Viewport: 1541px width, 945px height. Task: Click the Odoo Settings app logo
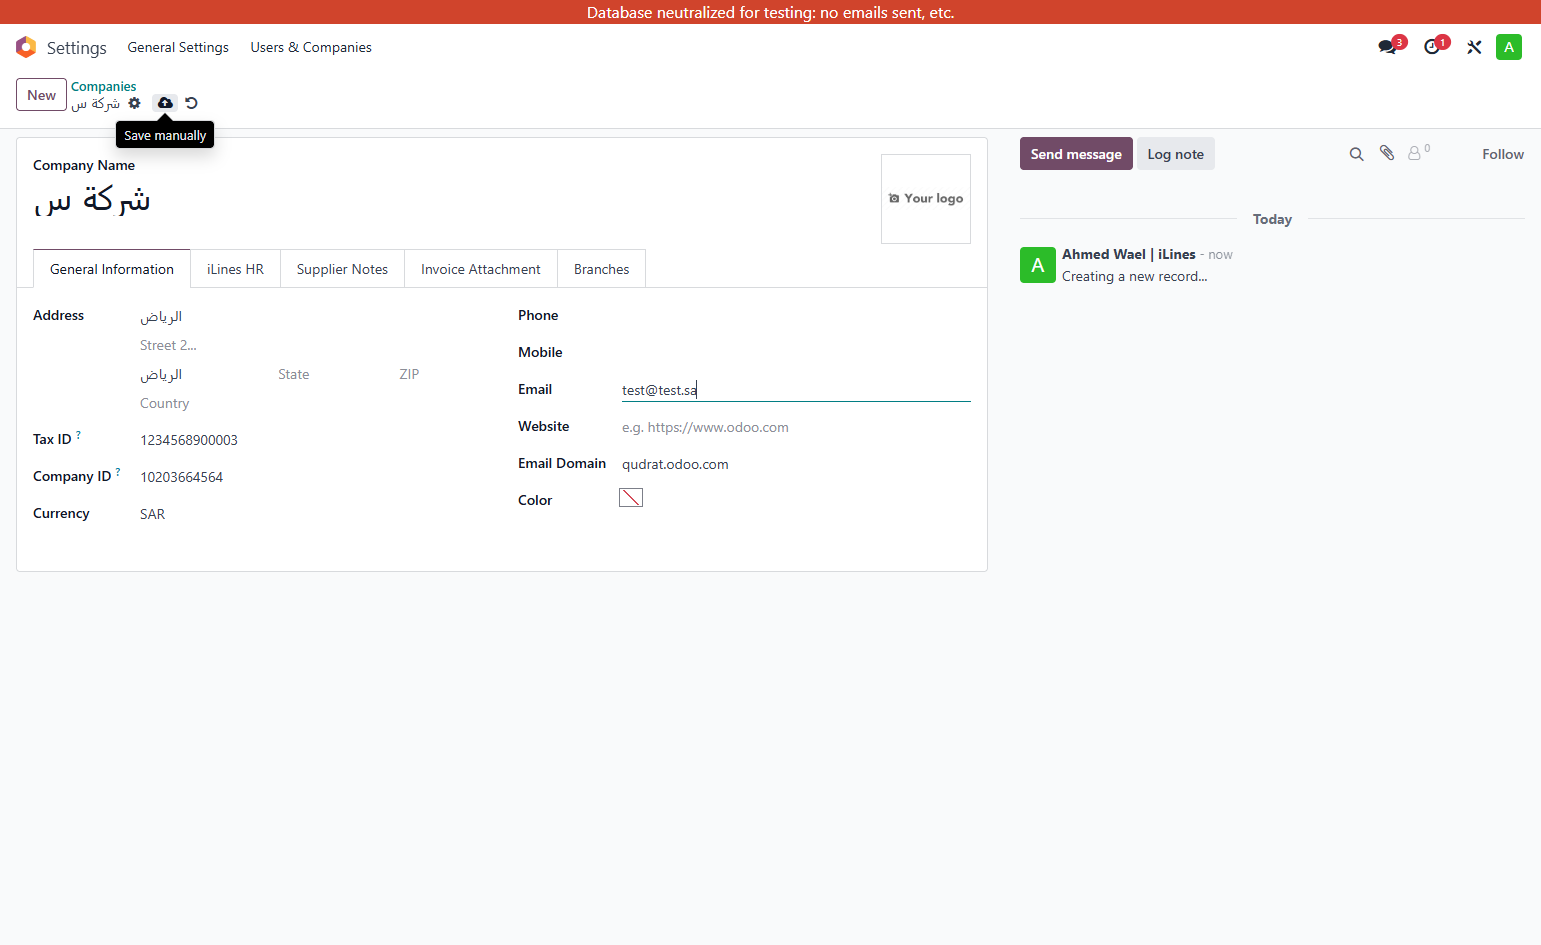tap(26, 47)
